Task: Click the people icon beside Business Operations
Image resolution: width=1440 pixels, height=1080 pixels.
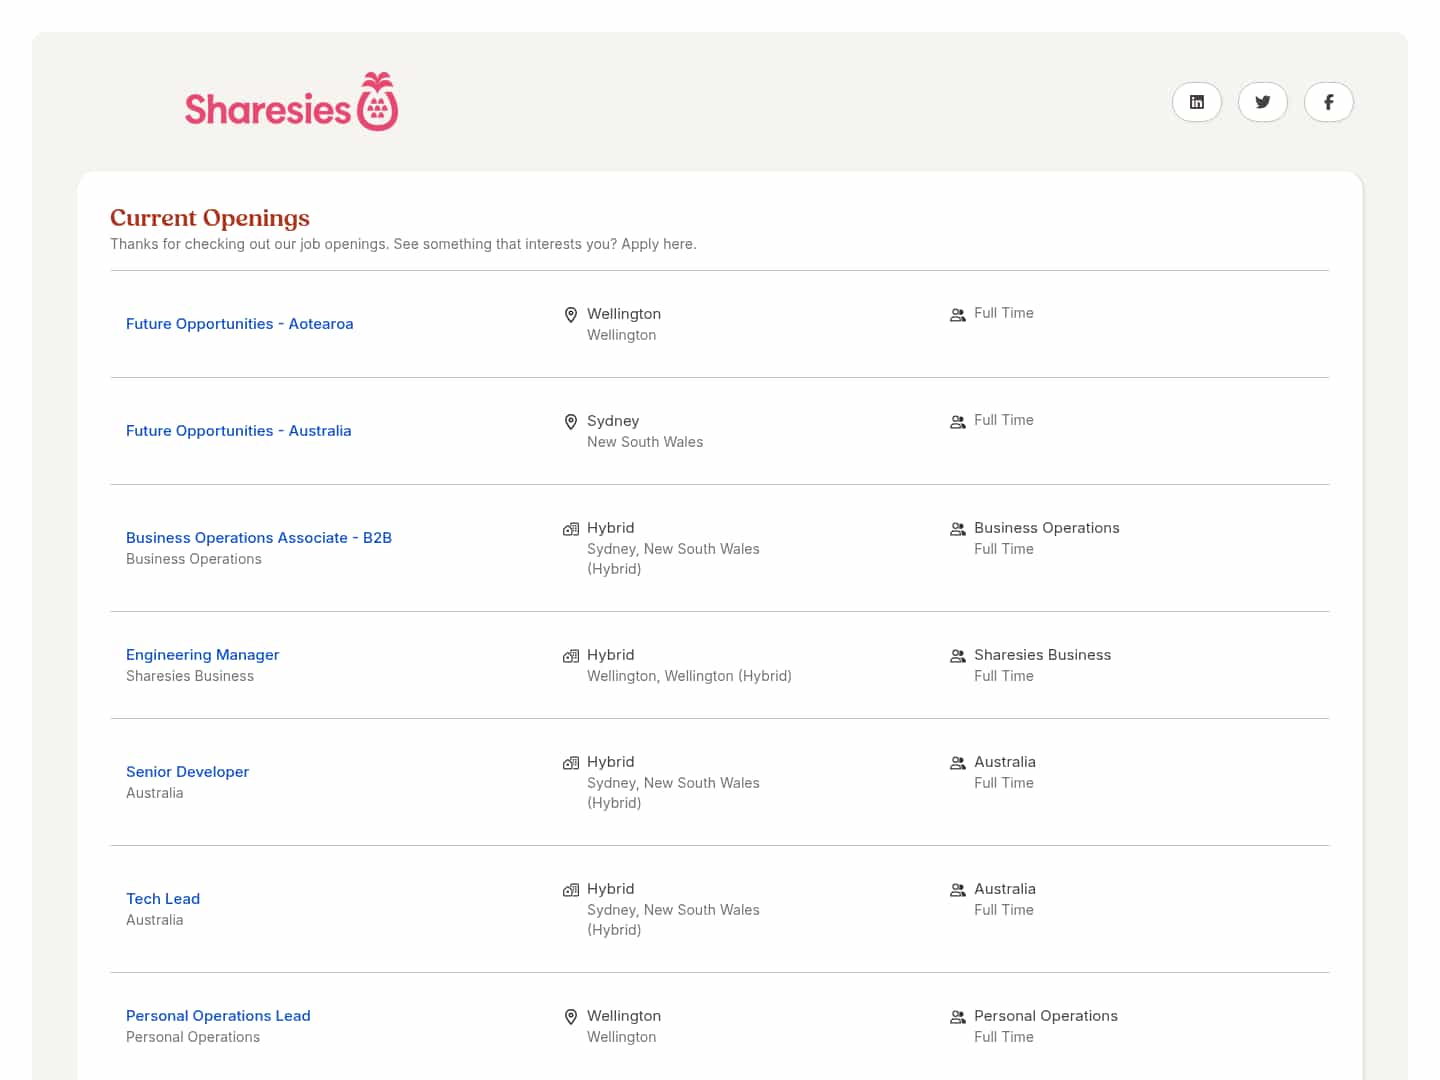Action: tap(957, 529)
